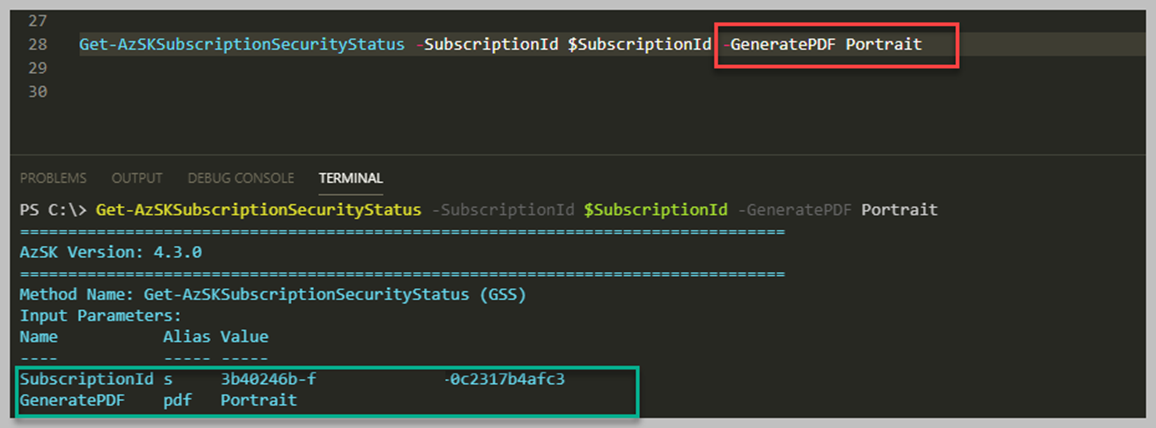Click the Name column header in output
The image size is (1156, 428).
coord(38,337)
